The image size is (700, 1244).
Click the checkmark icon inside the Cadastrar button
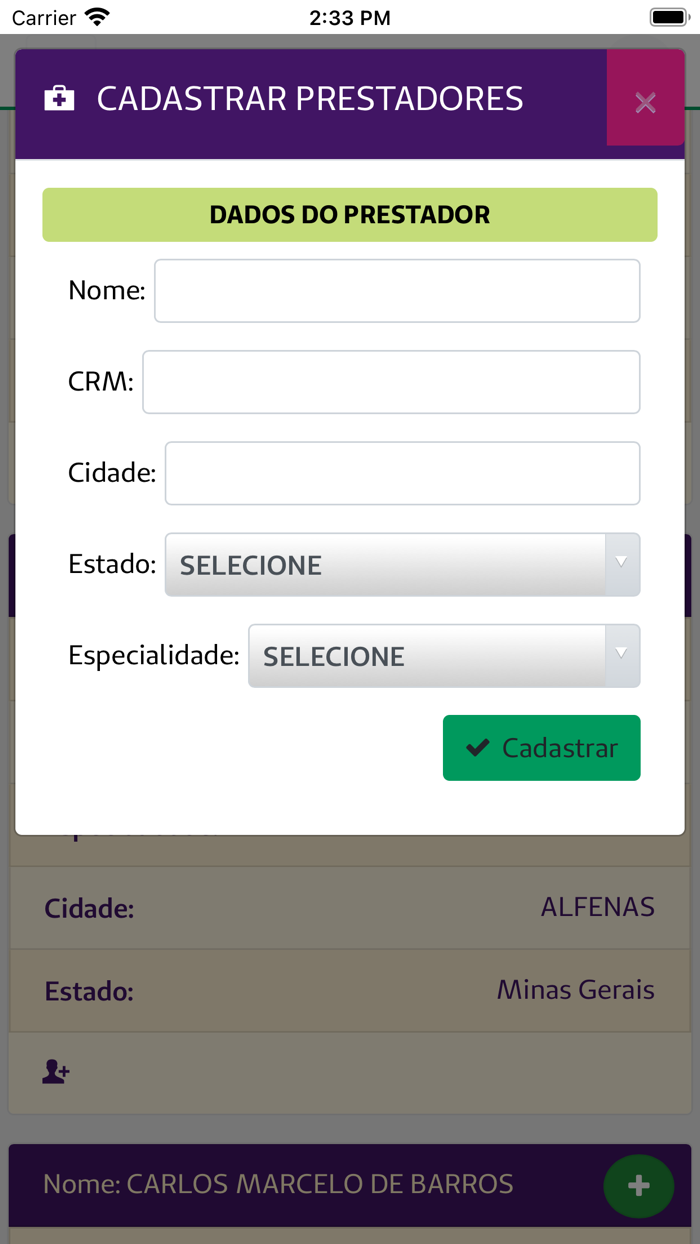click(x=479, y=747)
